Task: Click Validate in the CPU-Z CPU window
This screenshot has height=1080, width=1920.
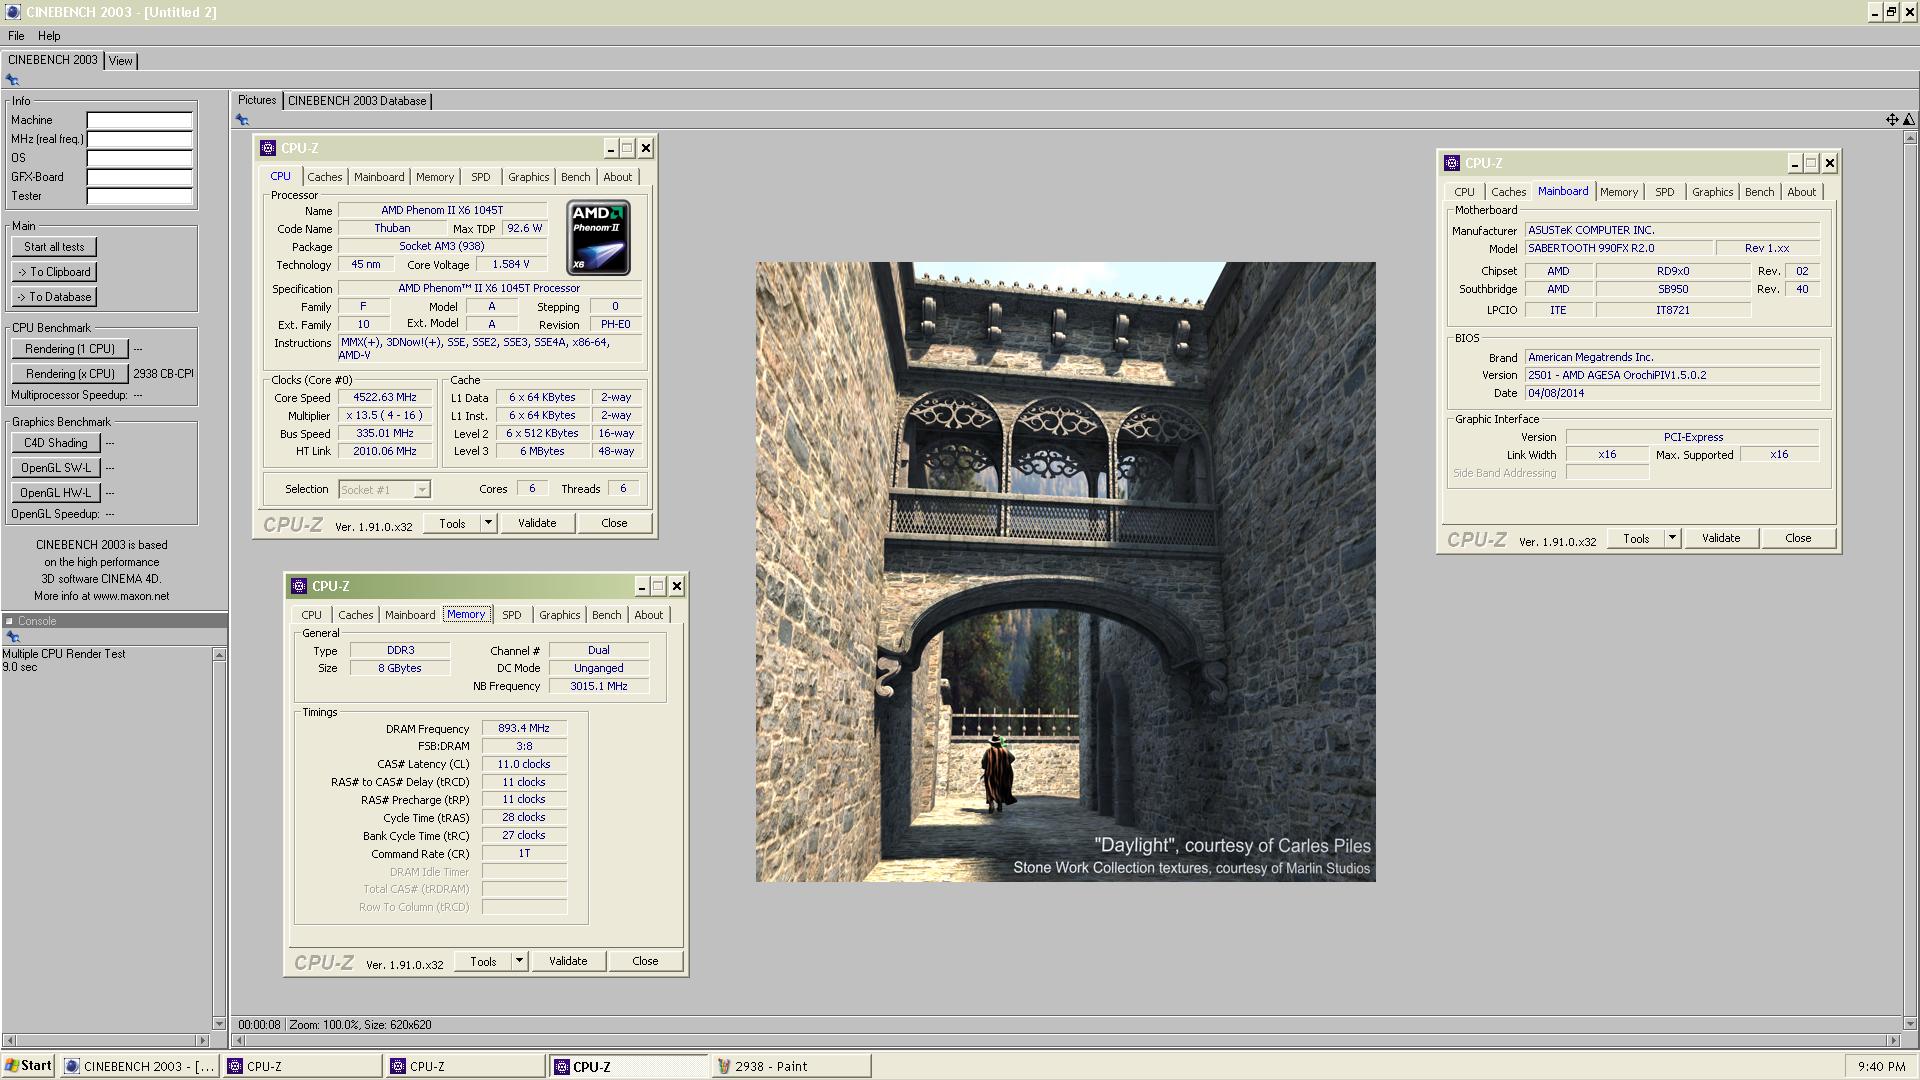Action: (x=537, y=523)
